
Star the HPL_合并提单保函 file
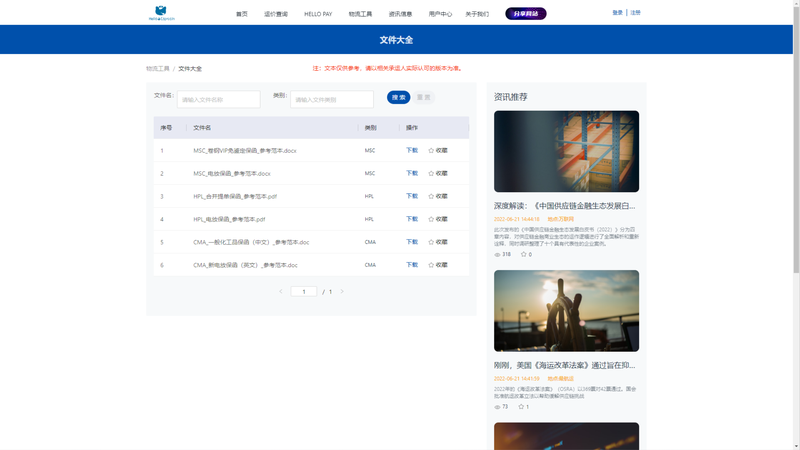point(431,196)
